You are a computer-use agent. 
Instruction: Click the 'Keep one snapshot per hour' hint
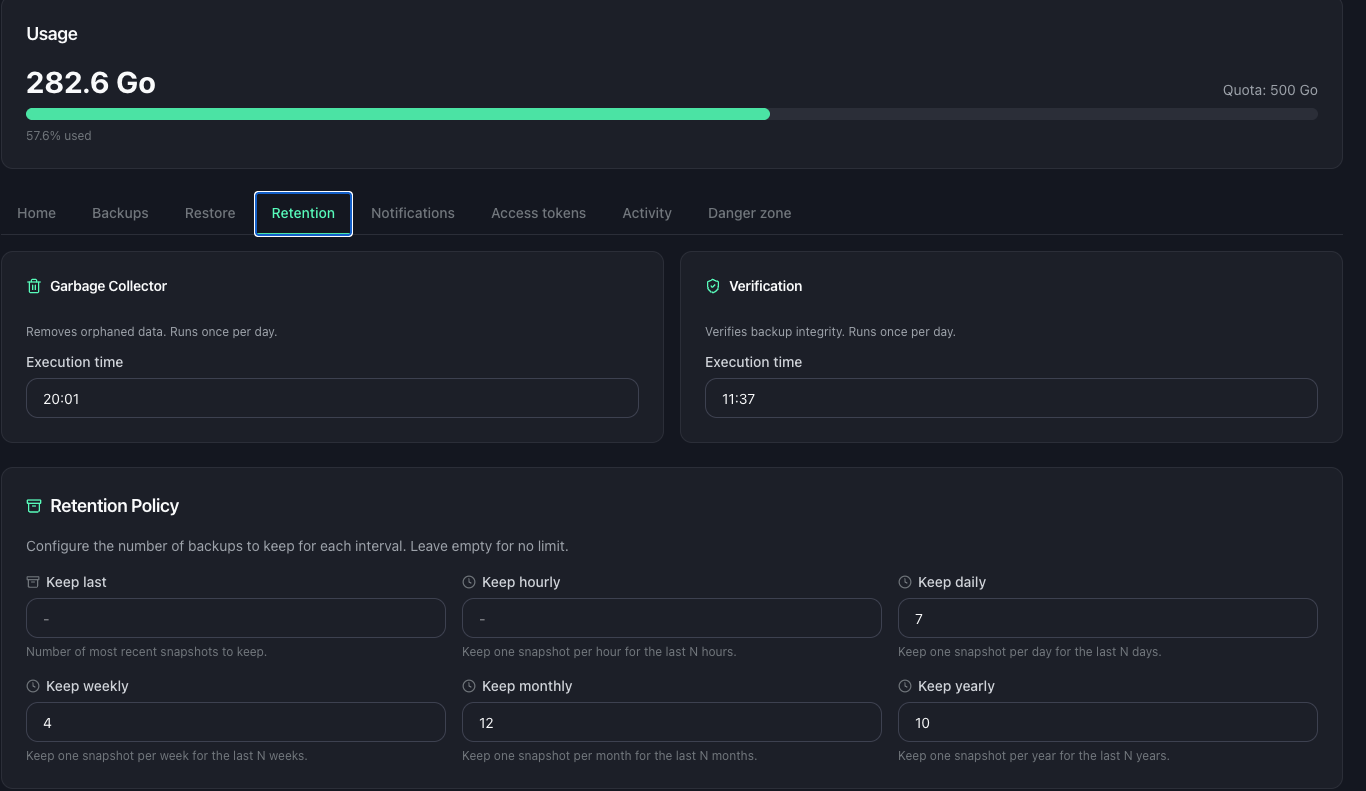pyautogui.click(x=599, y=652)
